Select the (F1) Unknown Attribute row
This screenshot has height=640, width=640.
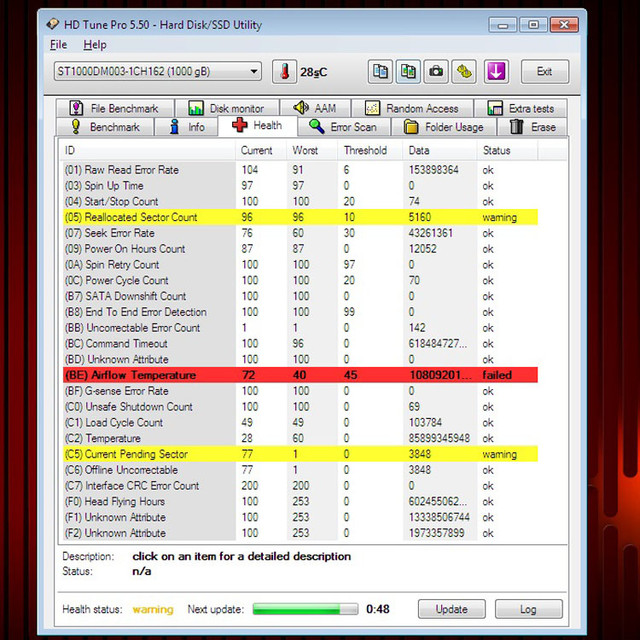[x=300, y=518]
